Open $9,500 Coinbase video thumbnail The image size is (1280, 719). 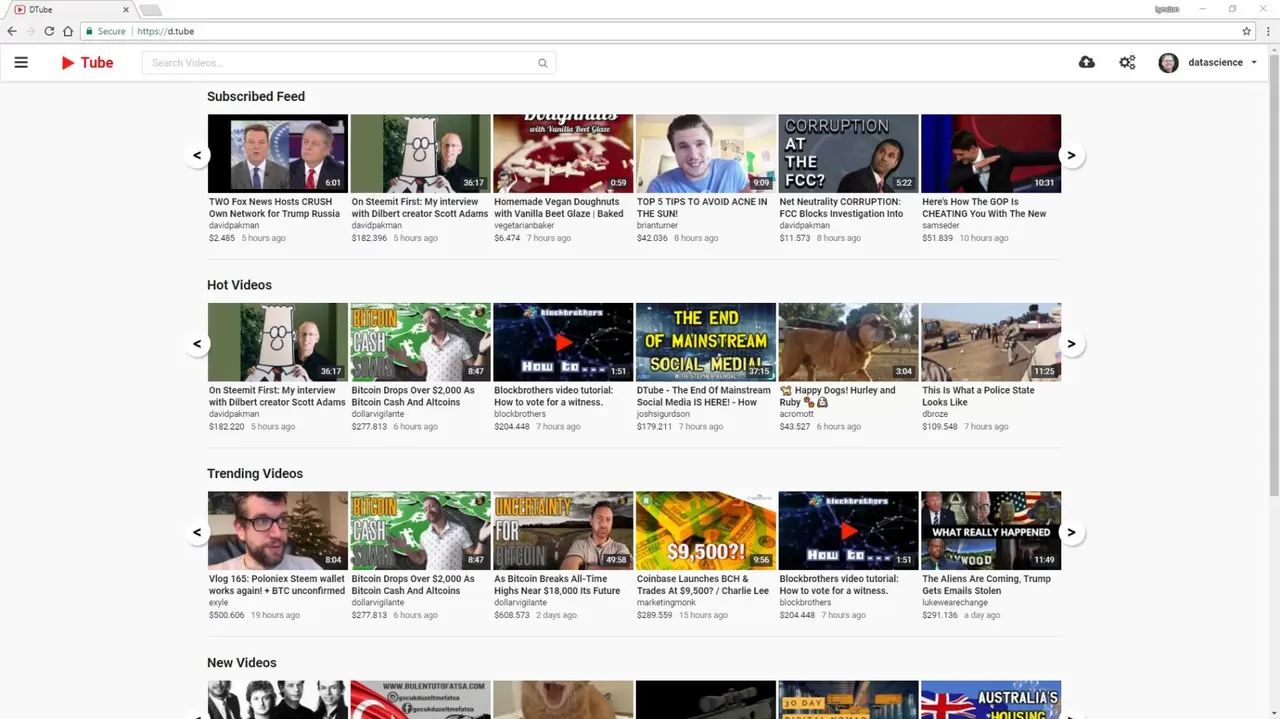click(706, 530)
